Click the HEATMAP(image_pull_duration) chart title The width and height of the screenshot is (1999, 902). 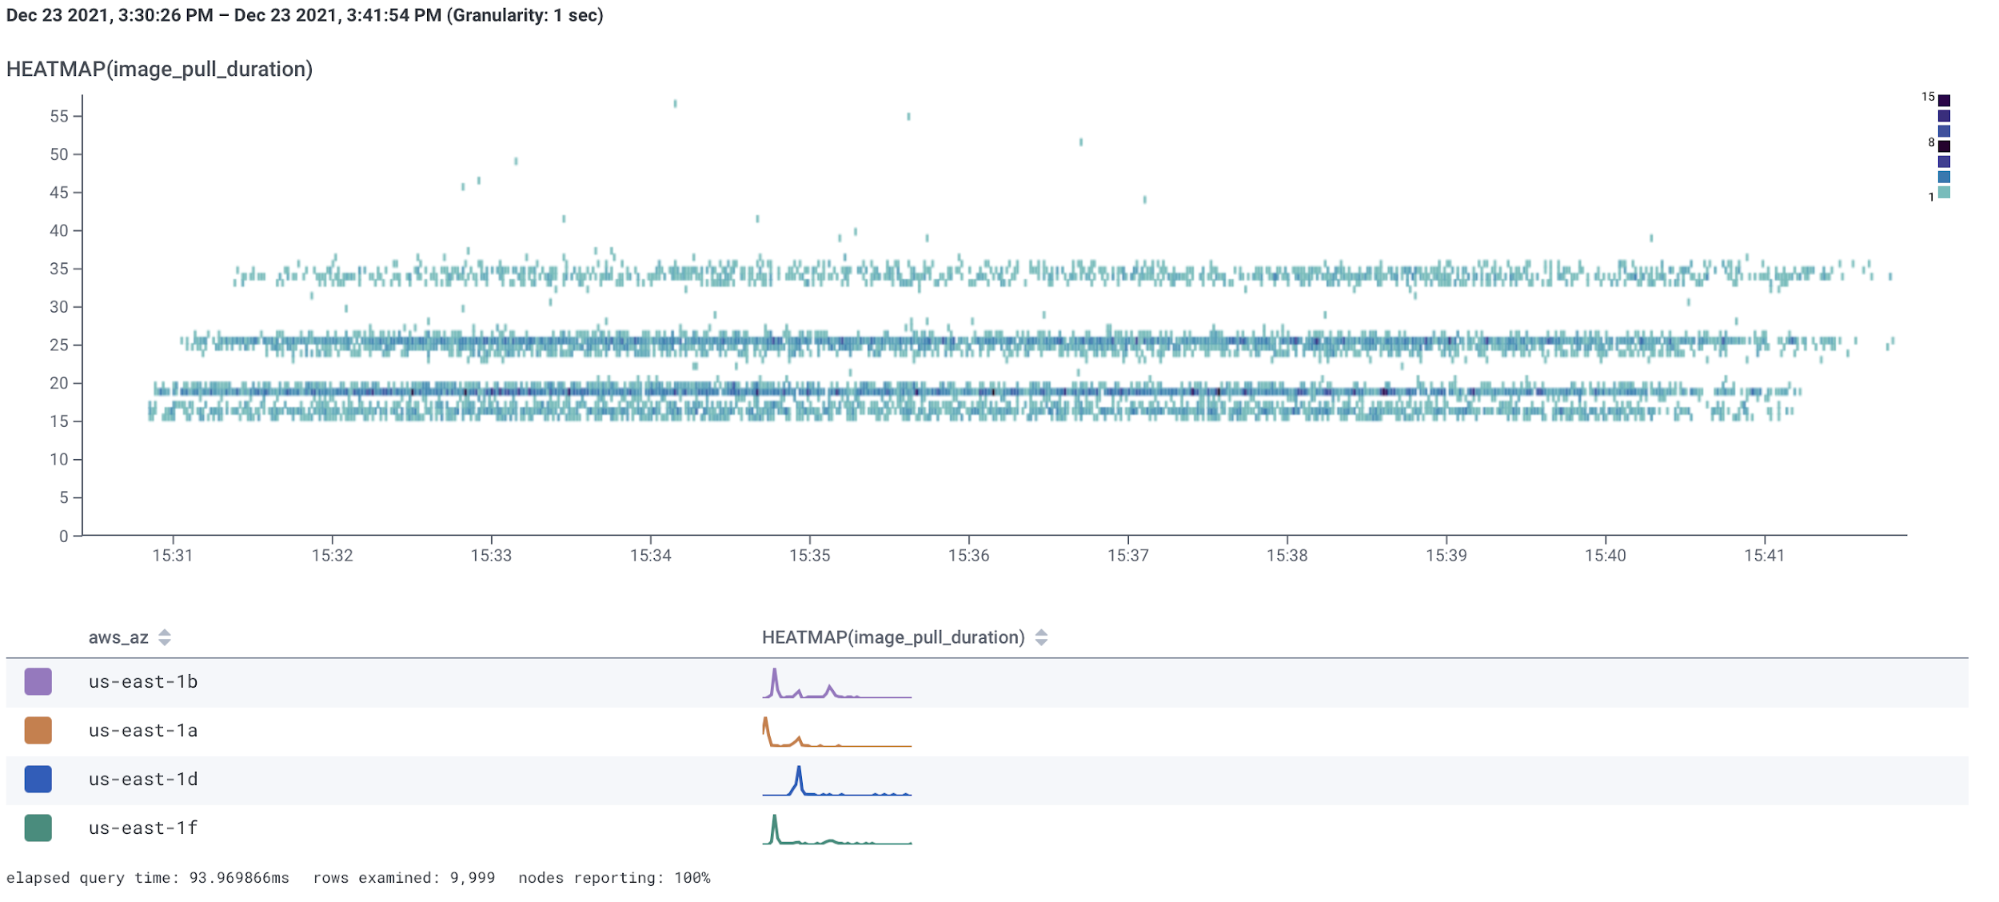coord(159,69)
